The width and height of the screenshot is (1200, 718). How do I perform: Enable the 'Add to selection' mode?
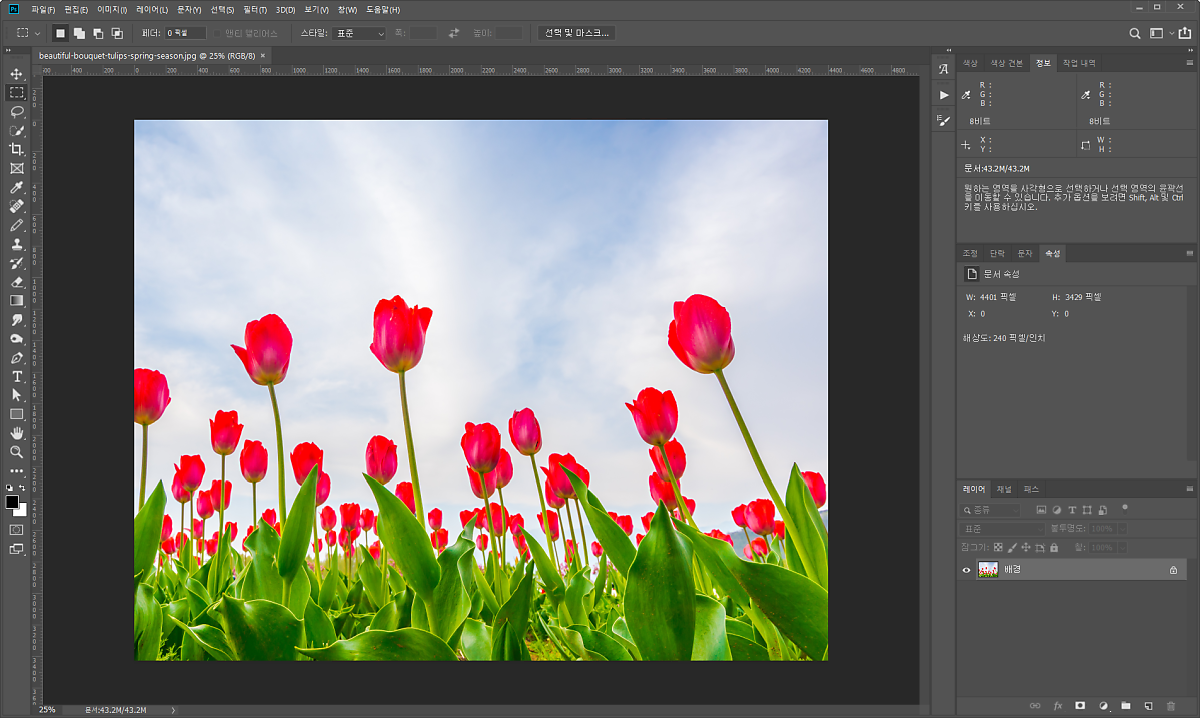coord(79,33)
